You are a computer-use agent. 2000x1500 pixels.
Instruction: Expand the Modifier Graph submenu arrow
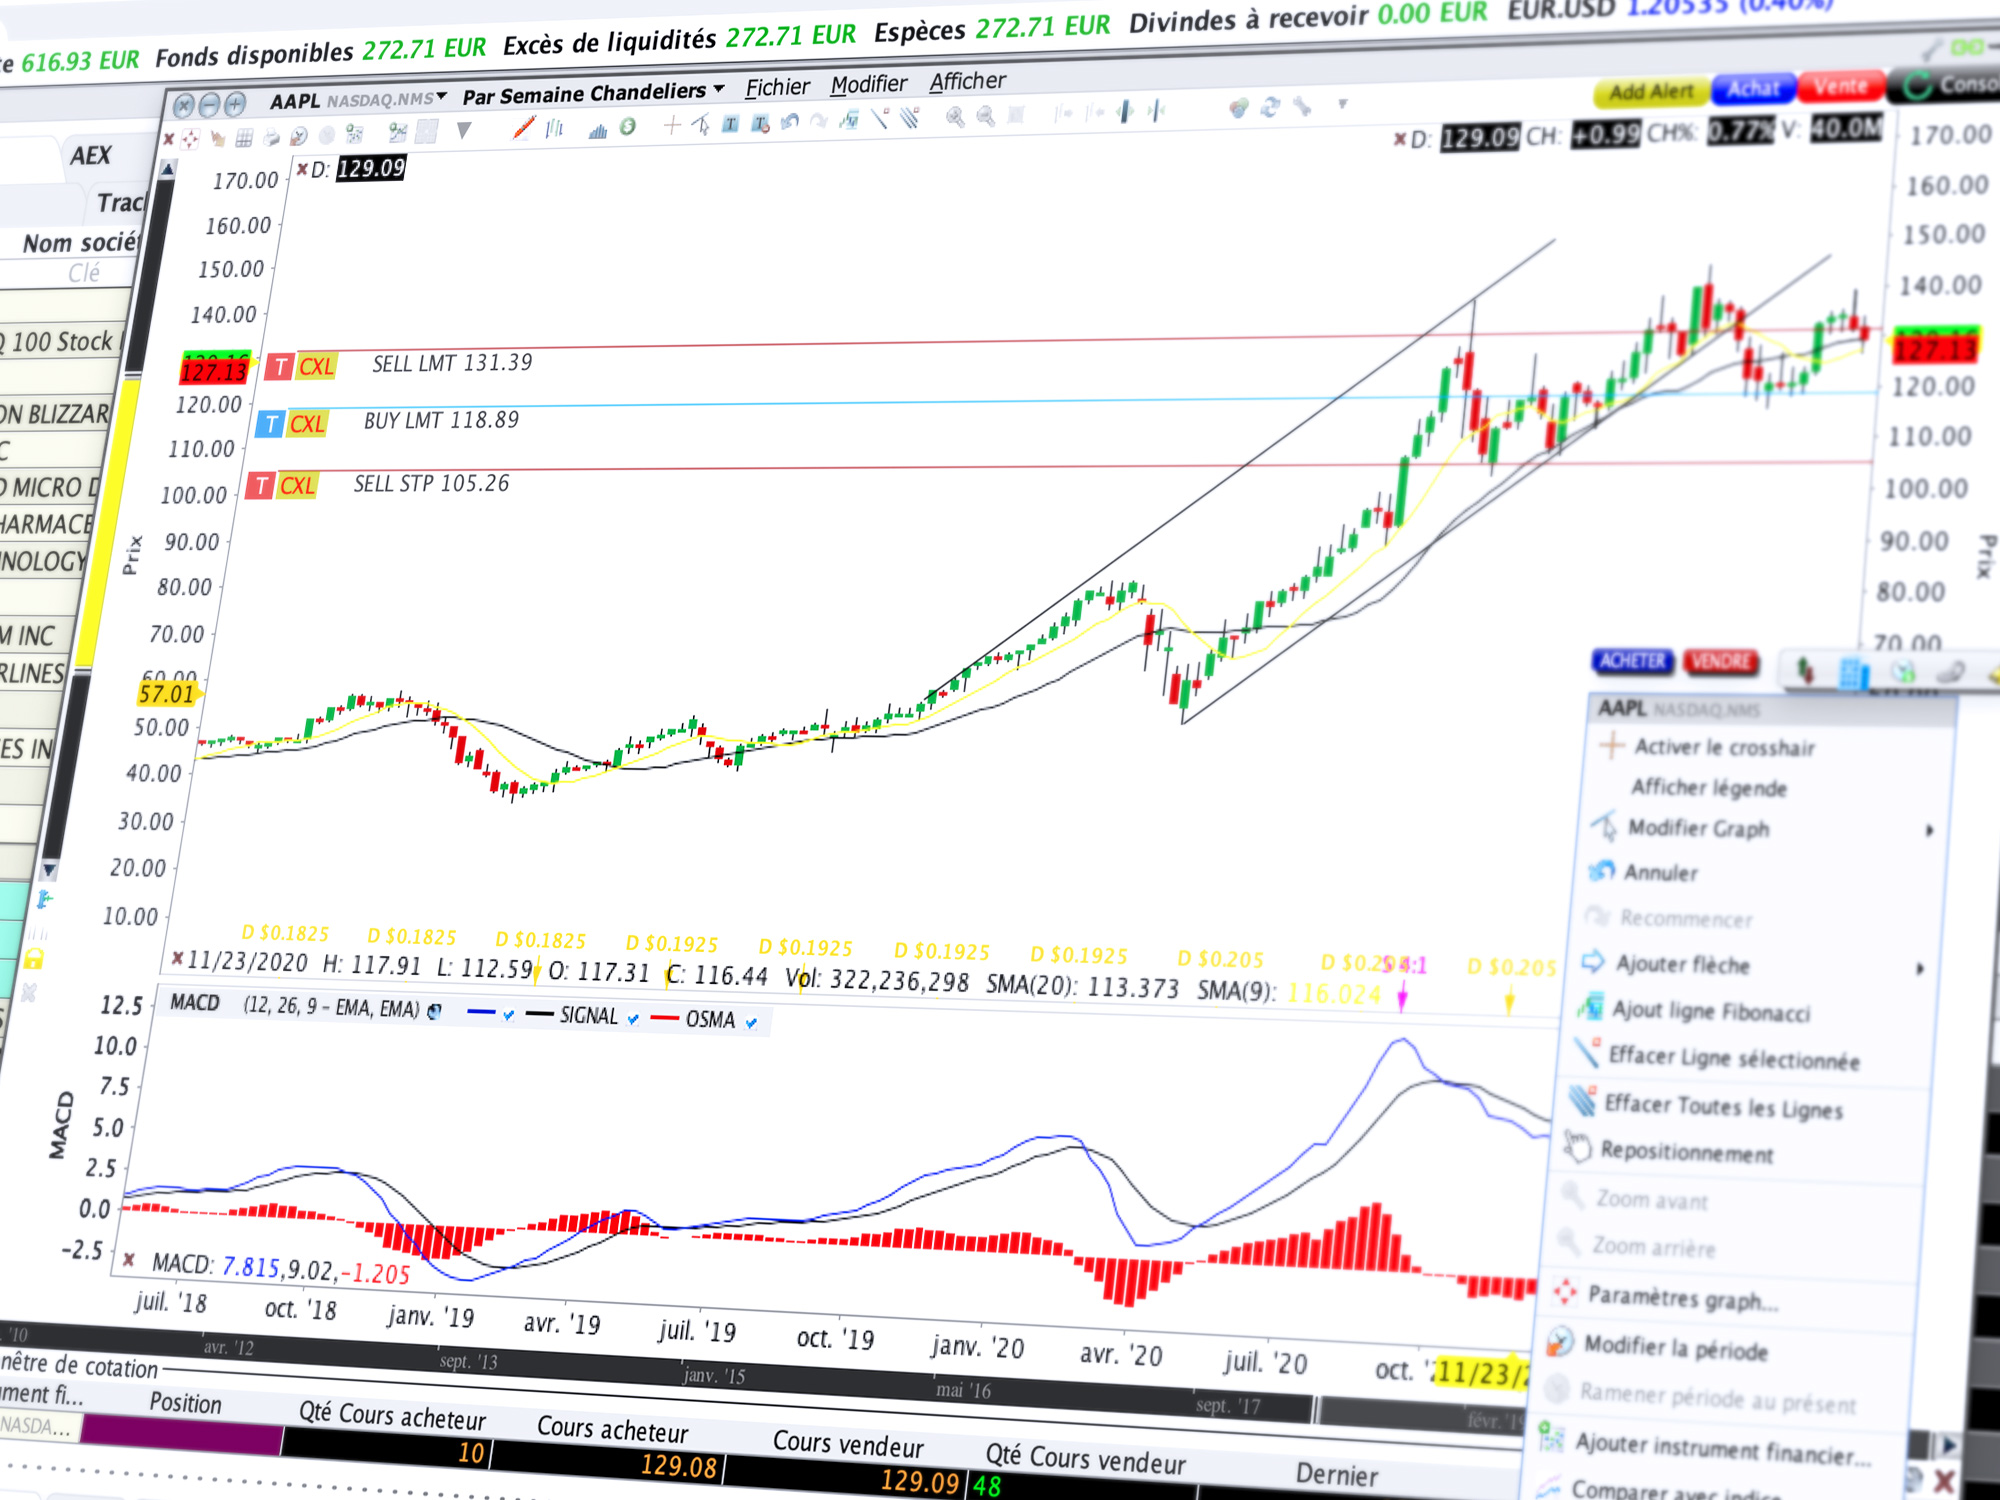point(1930,830)
